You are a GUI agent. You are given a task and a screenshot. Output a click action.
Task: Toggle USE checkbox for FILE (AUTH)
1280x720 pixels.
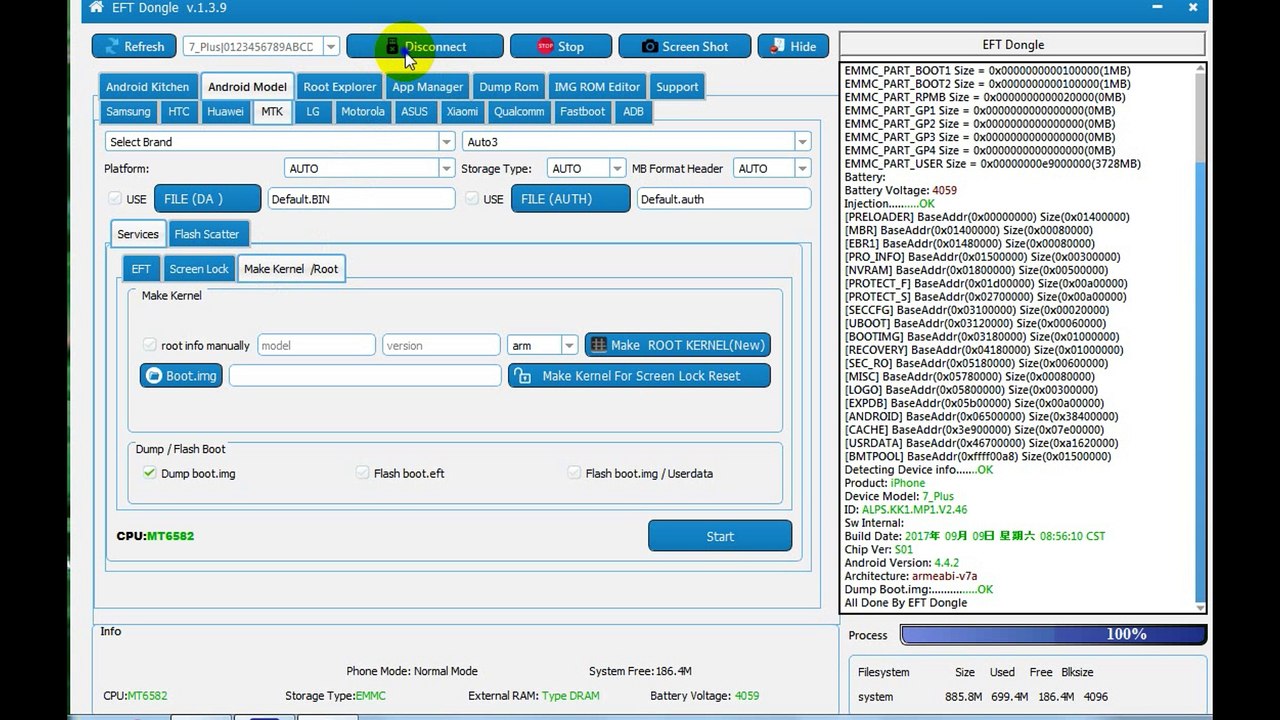click(472, 199)
